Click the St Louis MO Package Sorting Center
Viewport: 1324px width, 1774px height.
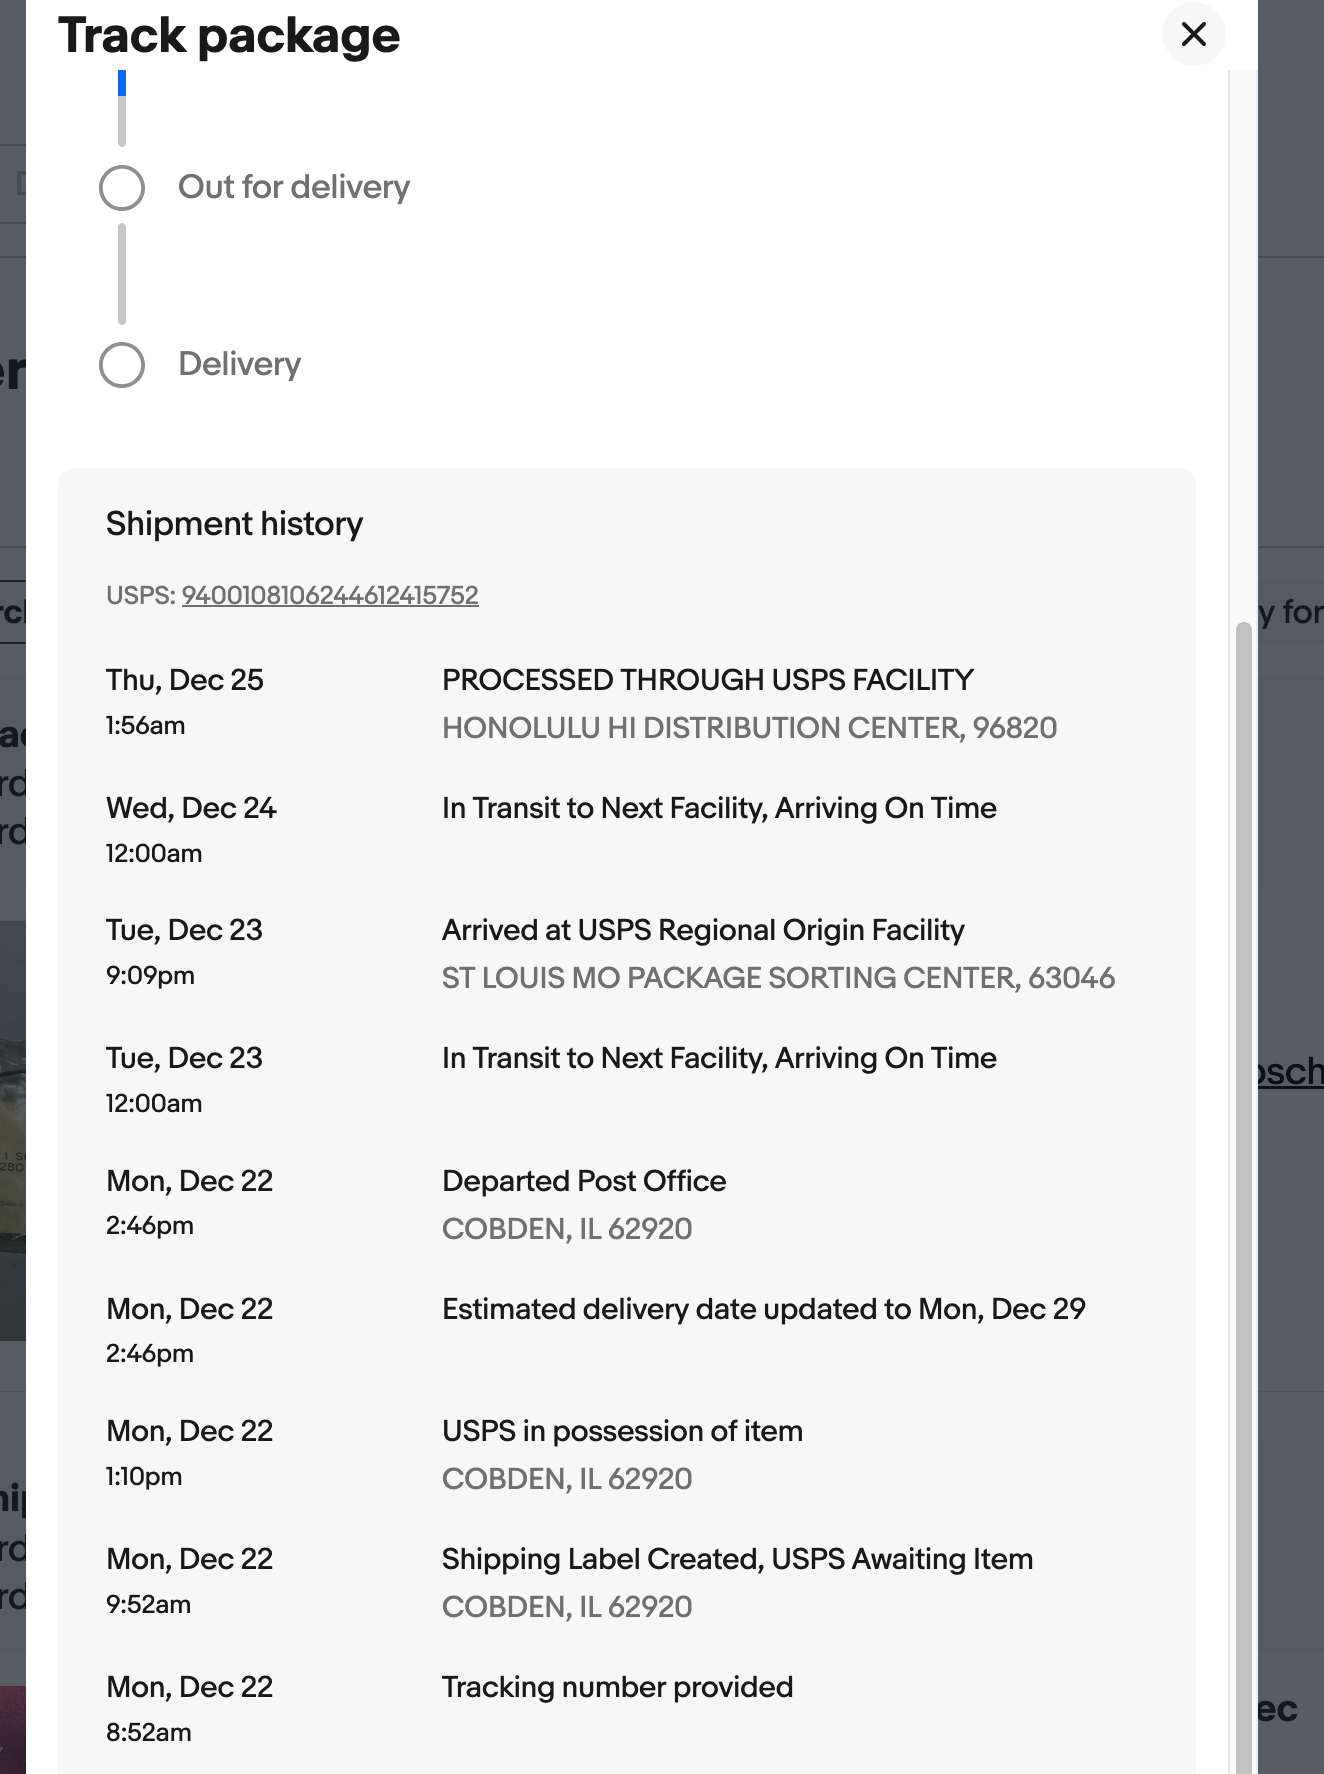(778, 978)
